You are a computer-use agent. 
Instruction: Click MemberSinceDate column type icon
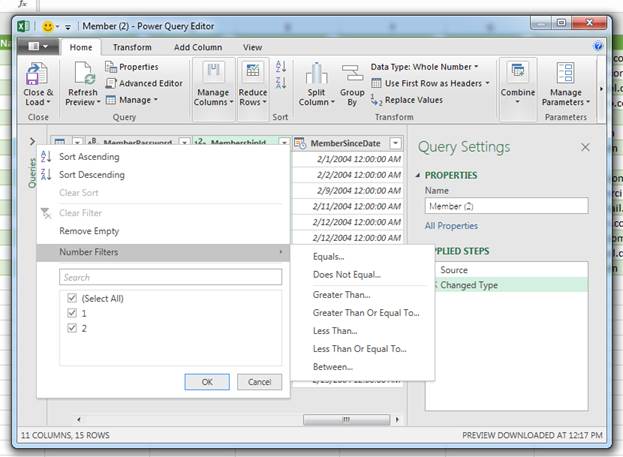pyautogui.click(x=300, y=143)
